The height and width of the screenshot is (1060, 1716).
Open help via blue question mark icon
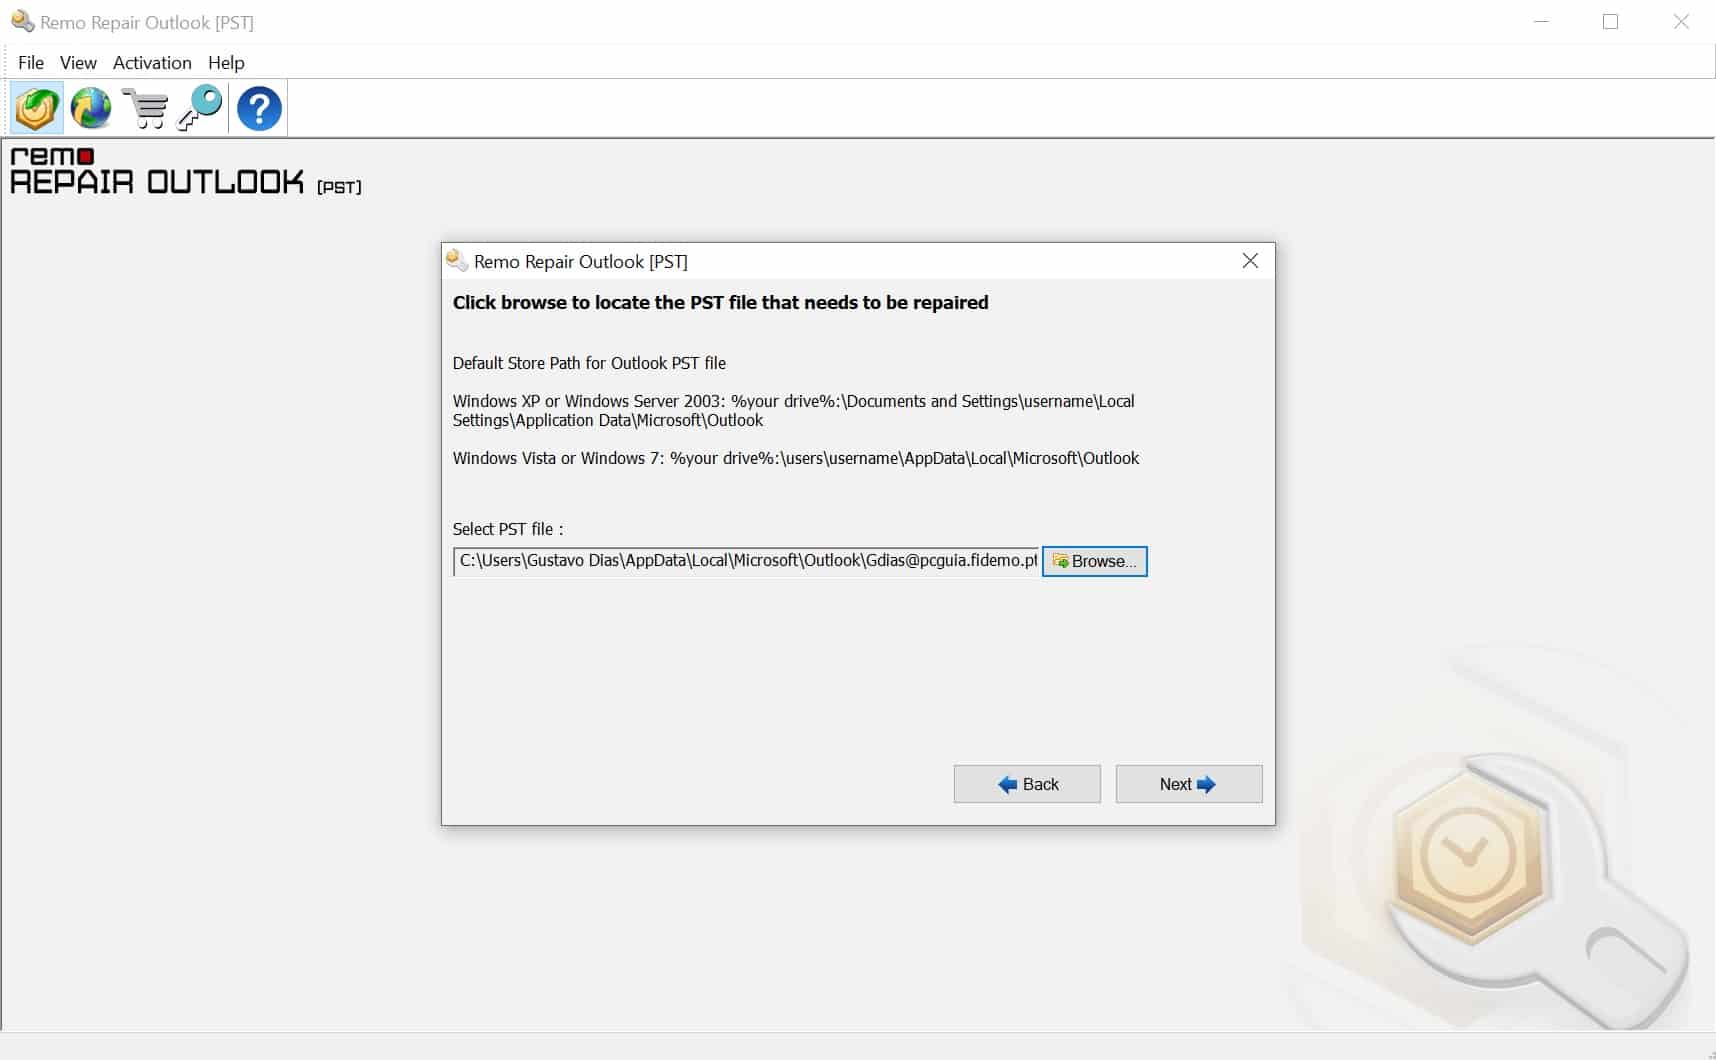(259, 108)
